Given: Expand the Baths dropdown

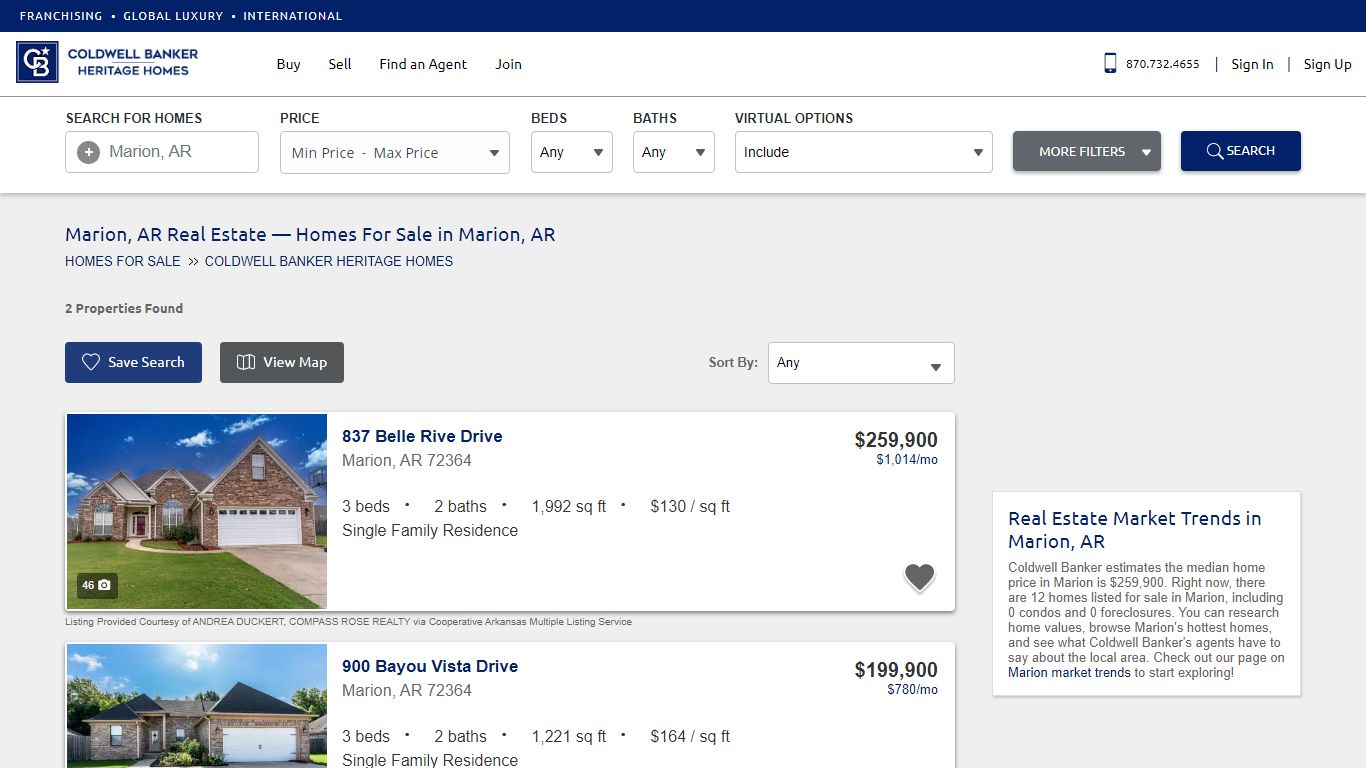Looking at the screenshot, I should 674,152.
